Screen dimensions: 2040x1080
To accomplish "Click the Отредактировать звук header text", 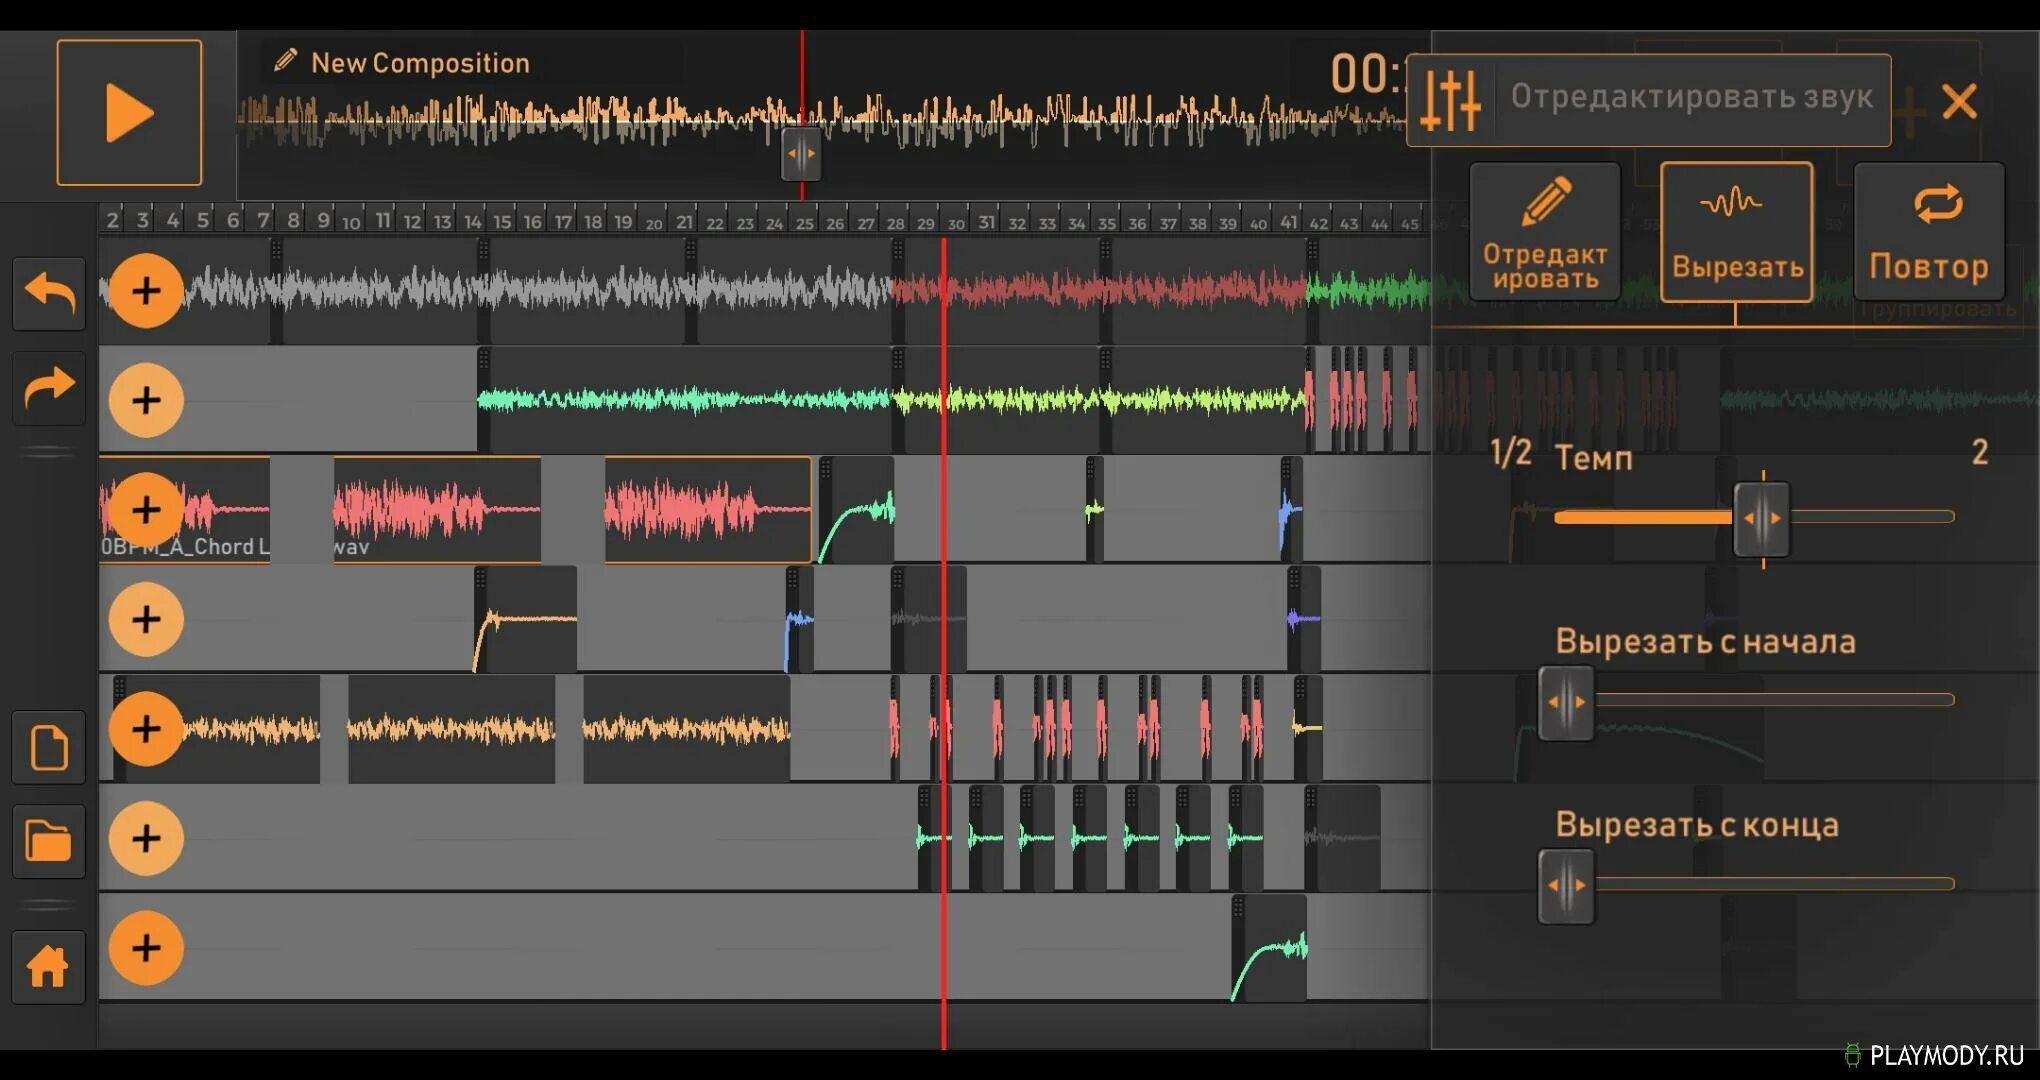I will [1691, 97].
